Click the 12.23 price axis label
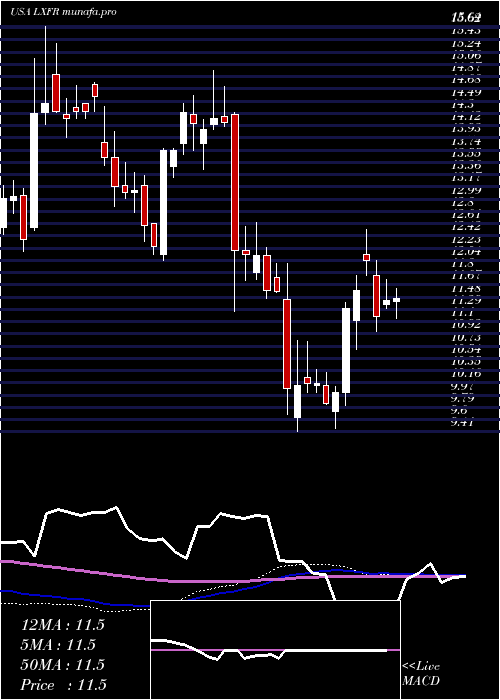 [x=467, y=240]
